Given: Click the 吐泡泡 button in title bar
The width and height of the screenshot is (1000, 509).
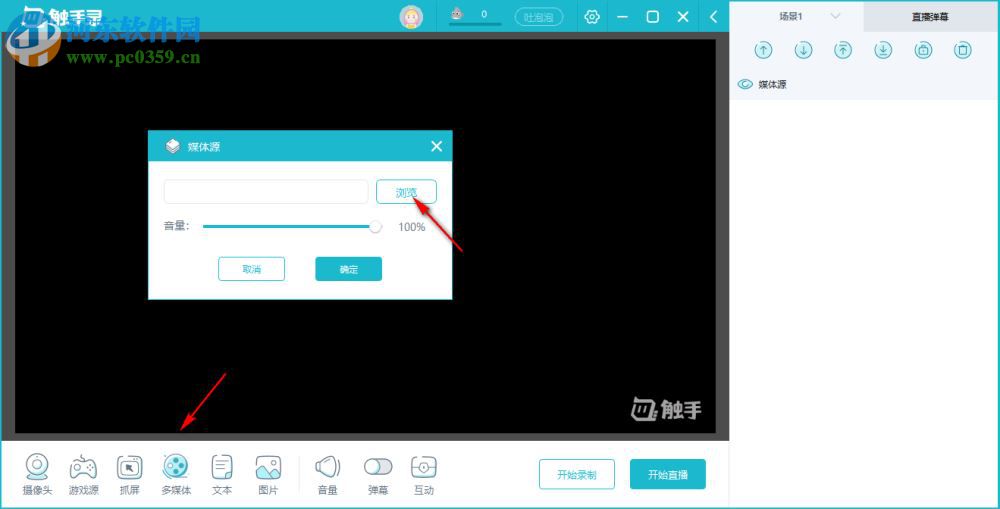Looking at the screenshot, I should (539, 17).
